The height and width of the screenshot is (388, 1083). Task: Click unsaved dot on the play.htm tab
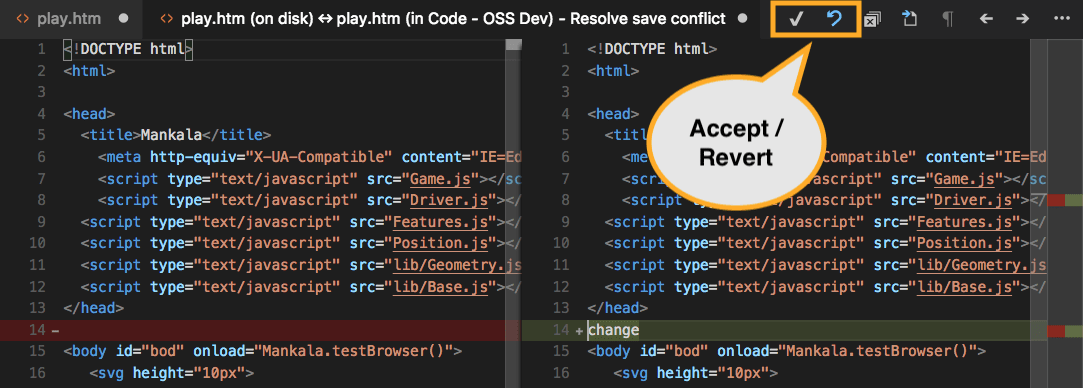124,19
